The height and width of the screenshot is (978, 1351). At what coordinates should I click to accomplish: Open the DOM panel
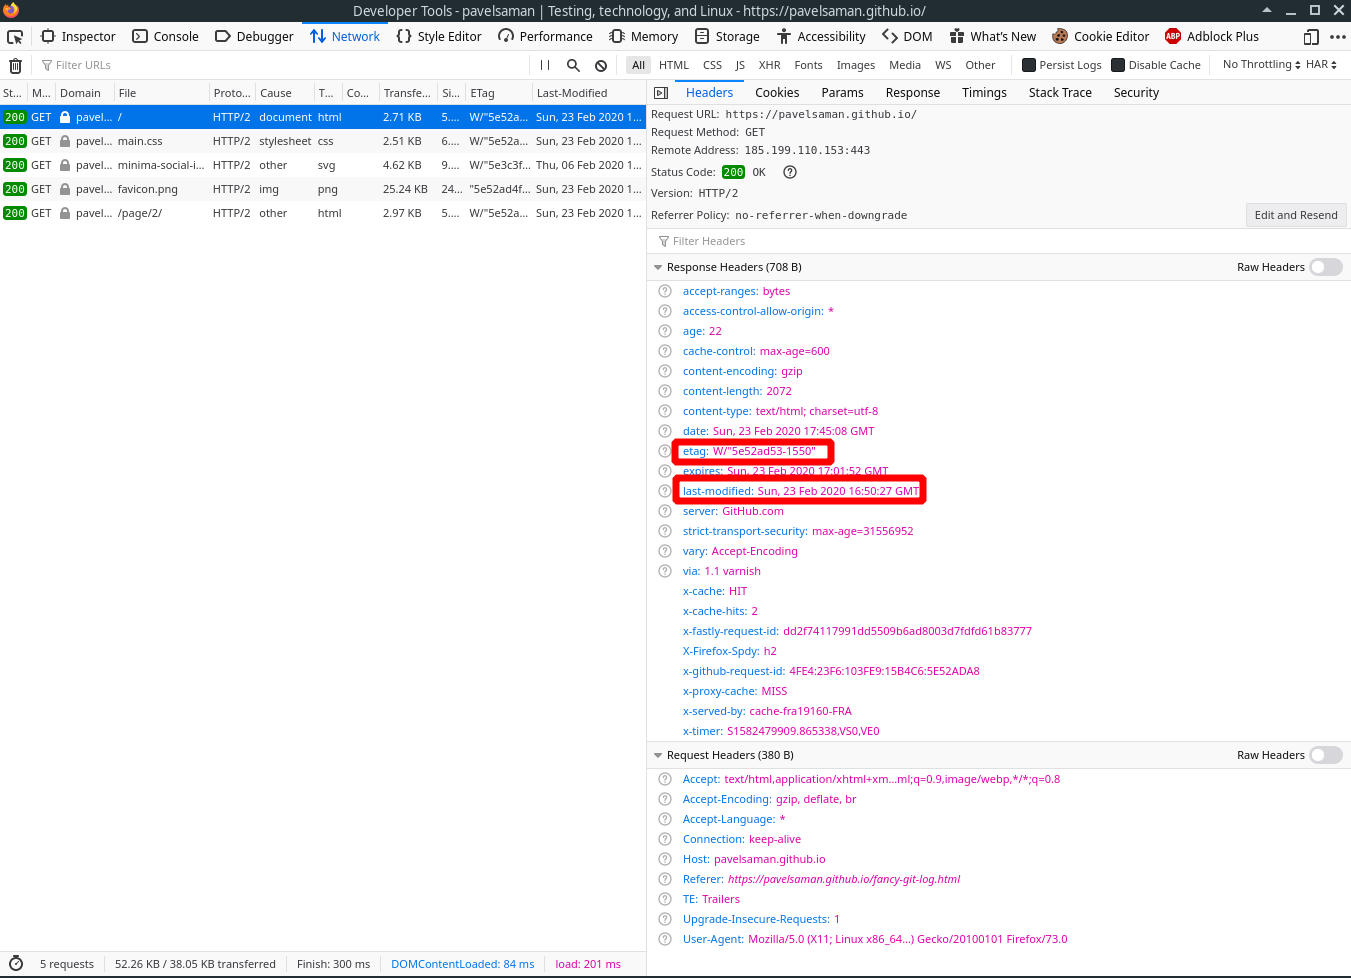coord(907,37)
